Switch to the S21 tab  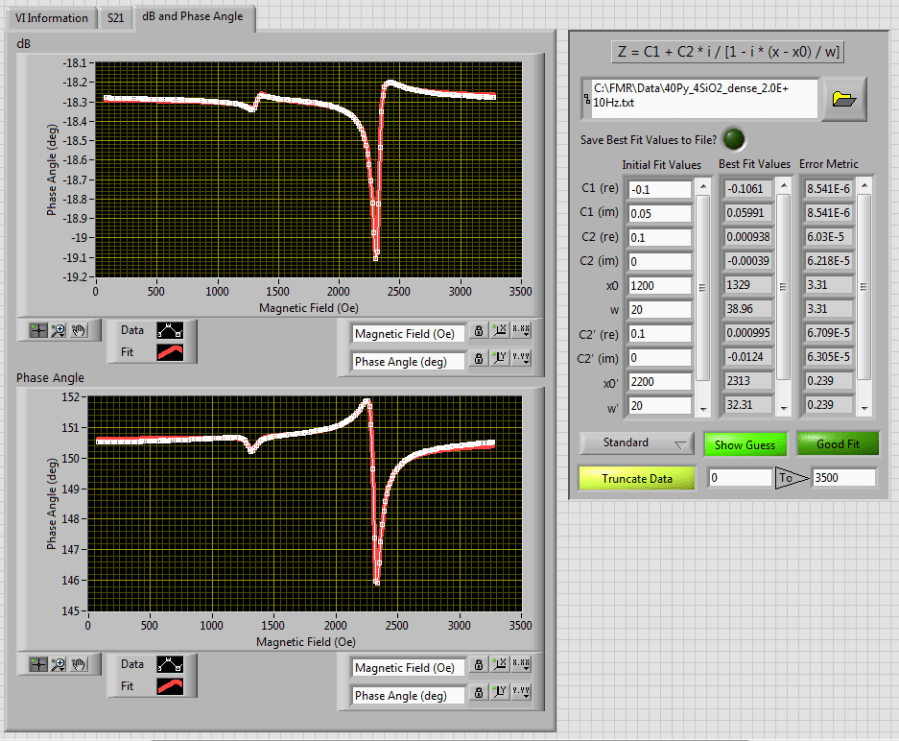coord(116,18)
